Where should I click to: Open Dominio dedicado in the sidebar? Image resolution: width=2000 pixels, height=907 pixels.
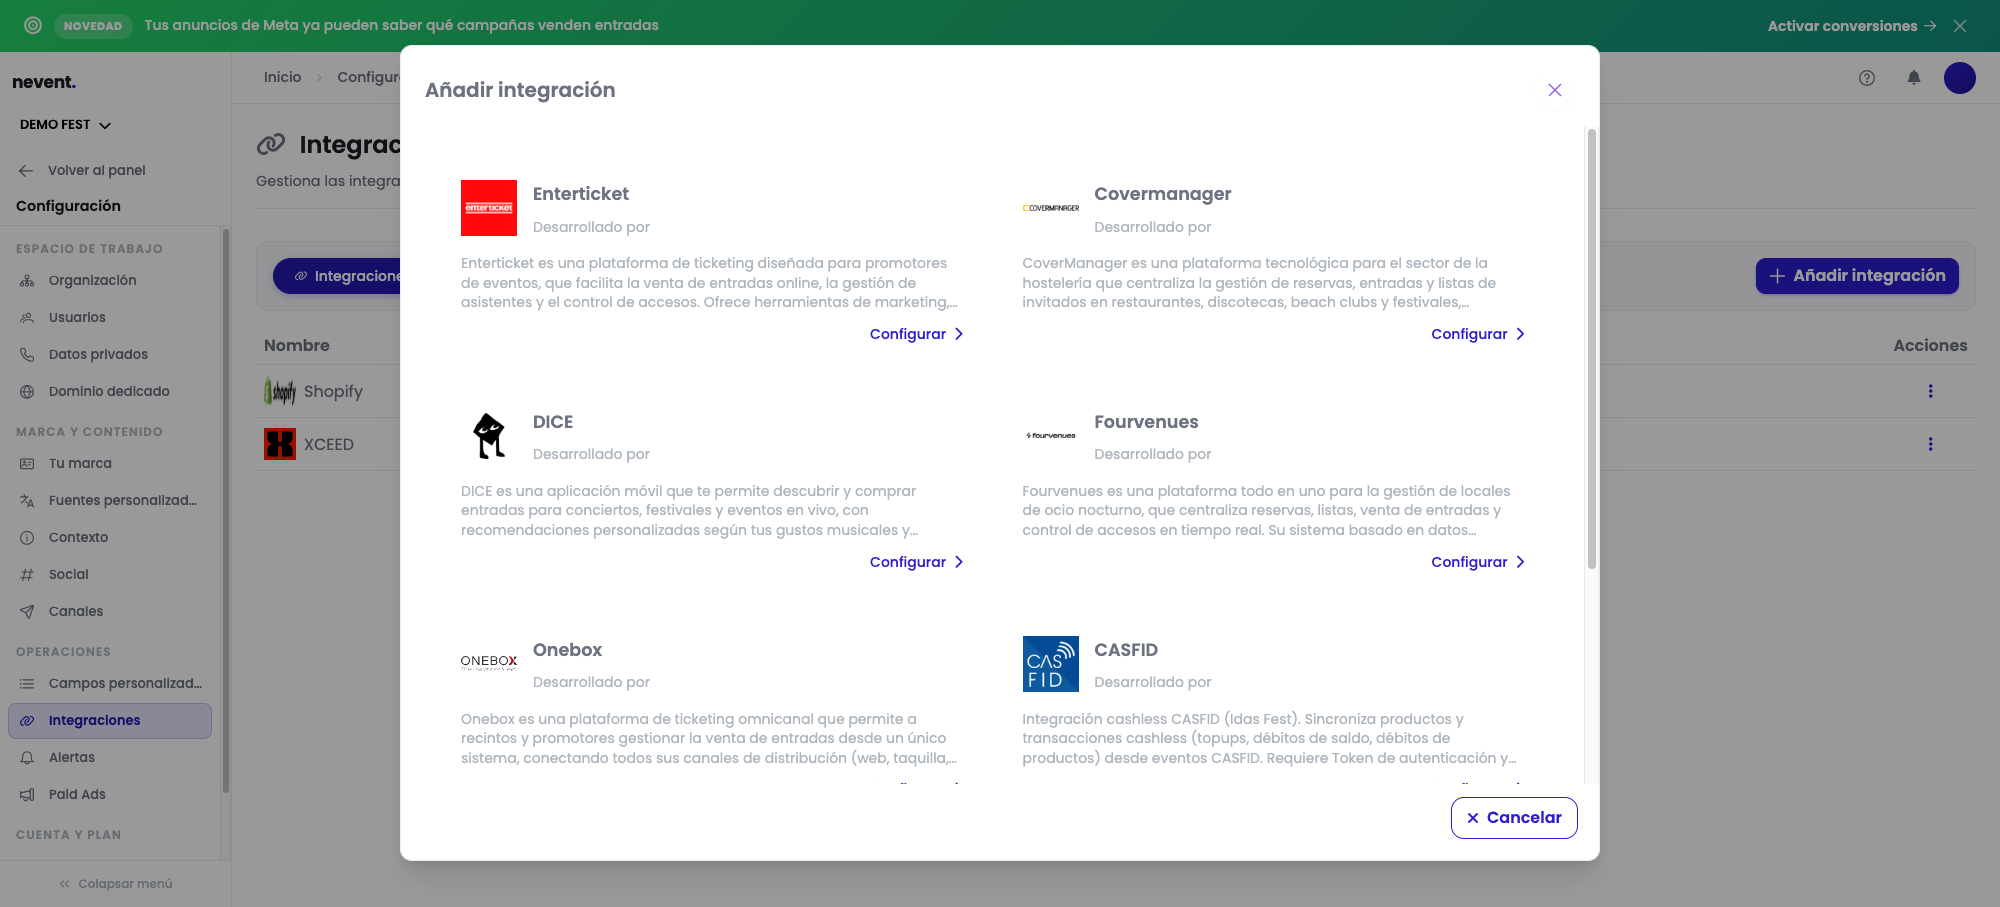(x=110, y=392)
